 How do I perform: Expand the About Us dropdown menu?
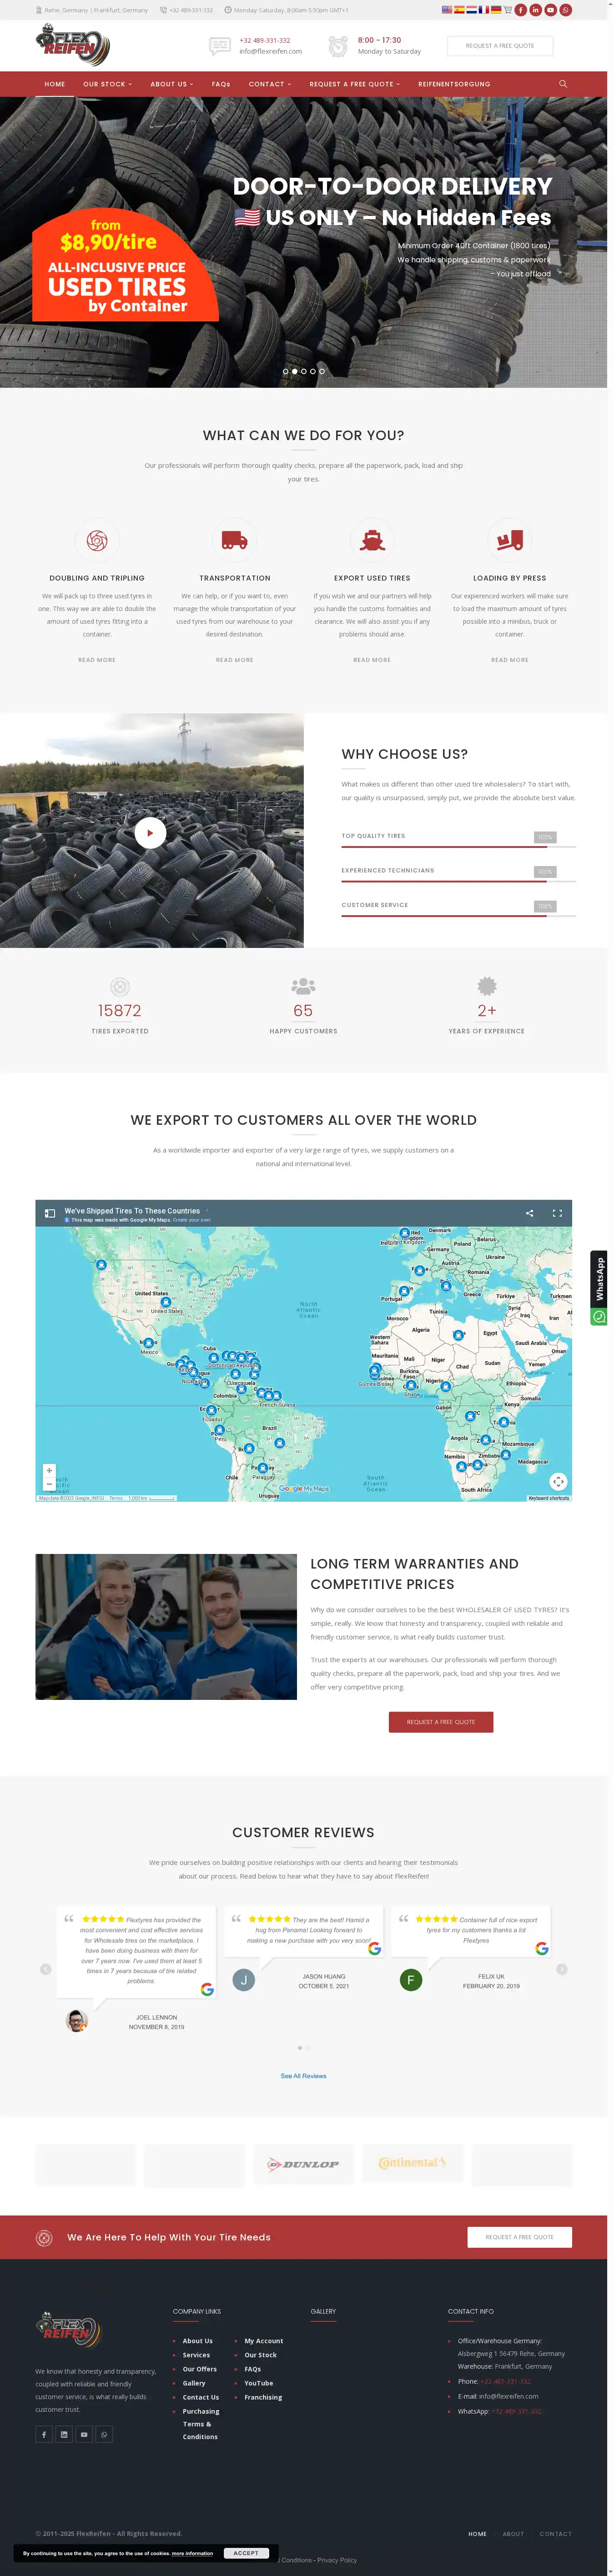click(171, 84)
